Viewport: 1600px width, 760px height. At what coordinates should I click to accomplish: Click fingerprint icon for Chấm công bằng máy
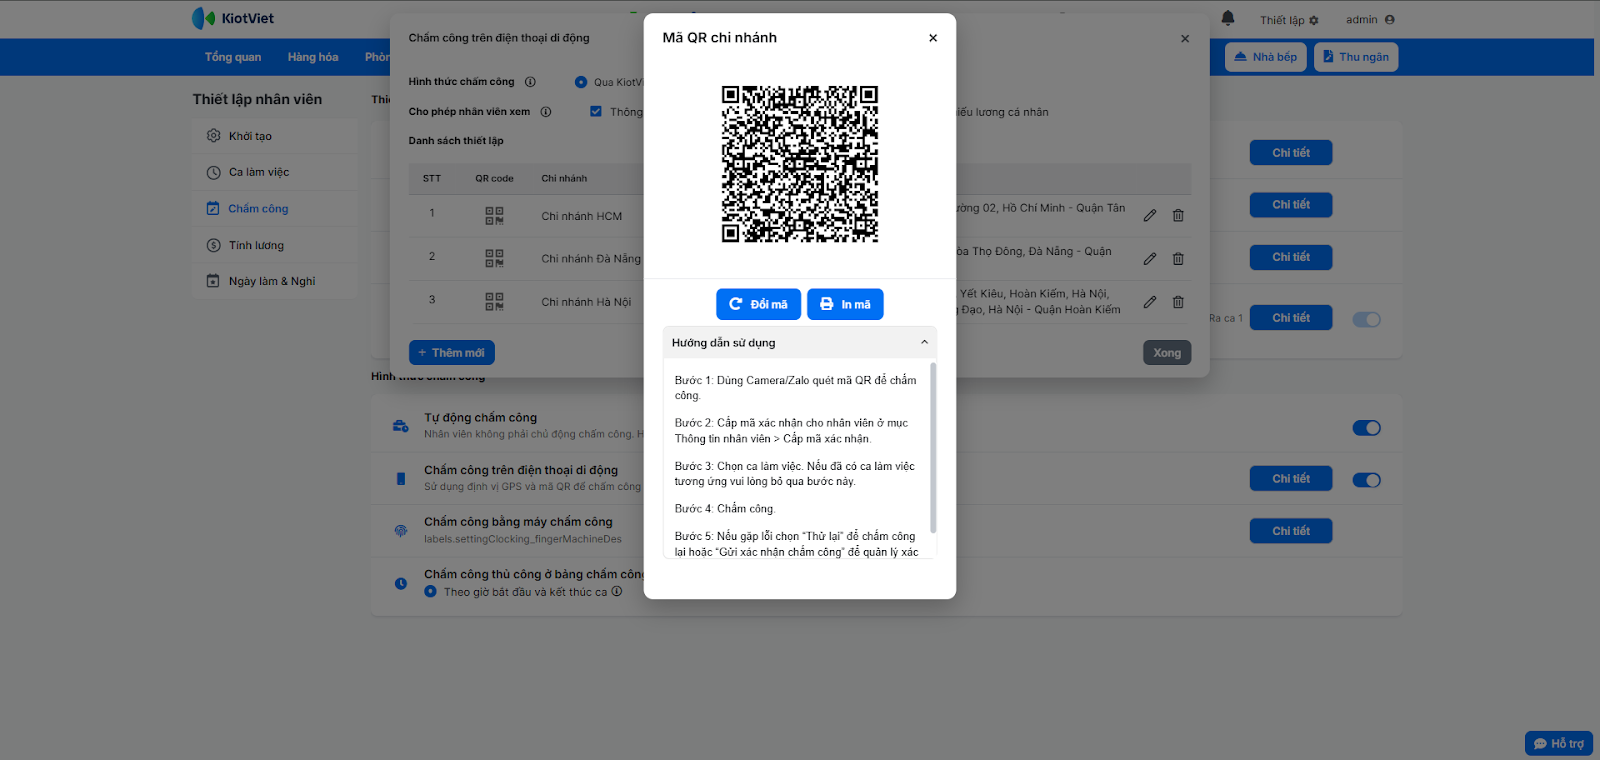tap(401, 531)
